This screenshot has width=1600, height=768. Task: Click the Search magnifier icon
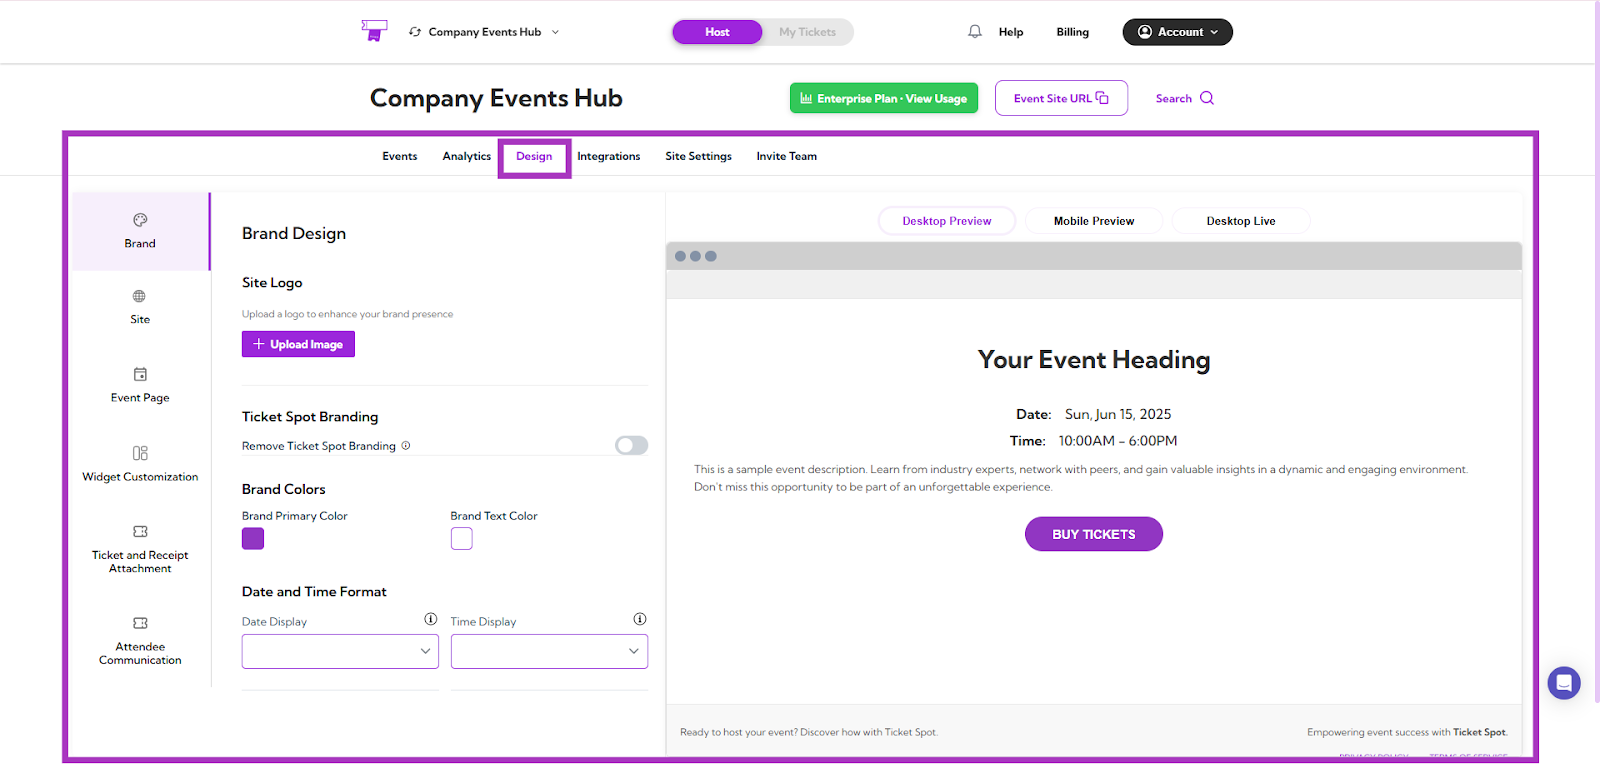point(1207,98)
